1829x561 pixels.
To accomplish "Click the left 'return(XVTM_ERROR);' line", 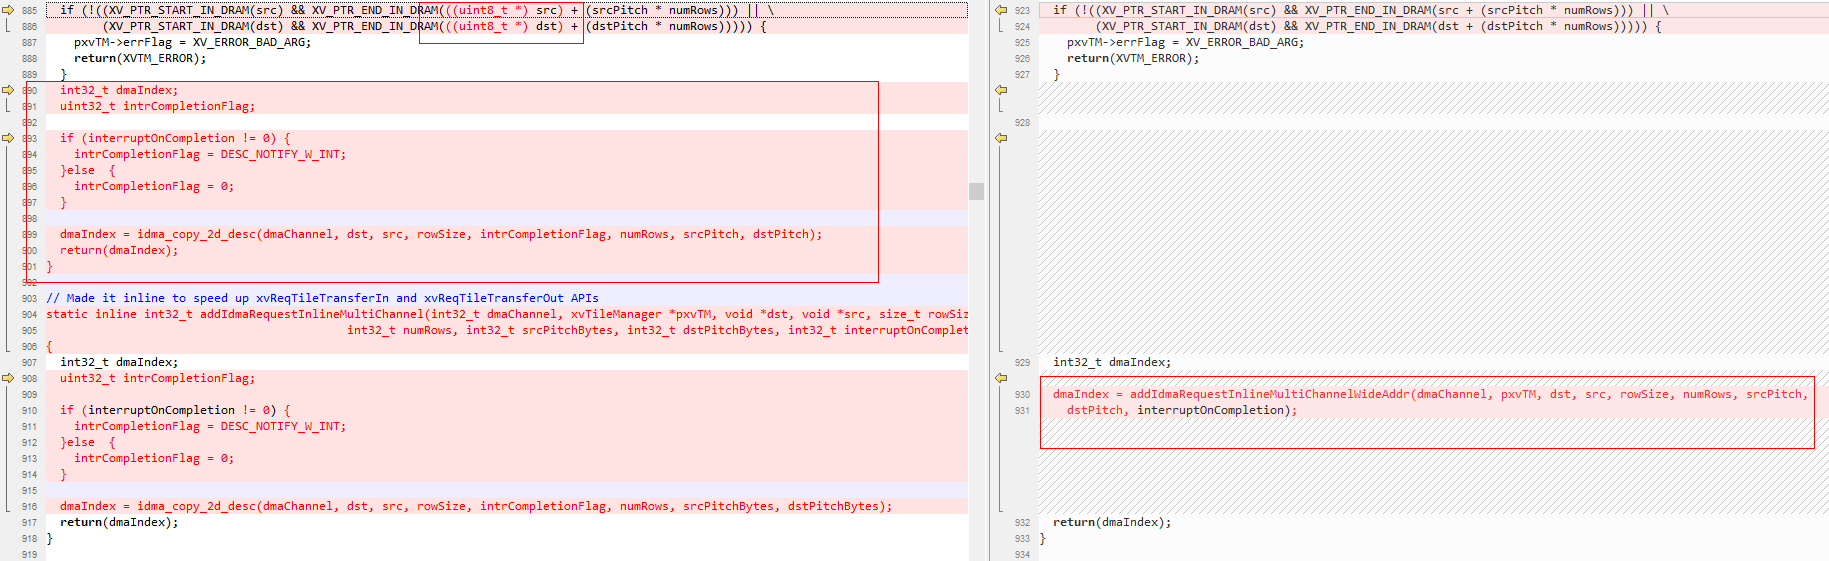I will [140, 58].
